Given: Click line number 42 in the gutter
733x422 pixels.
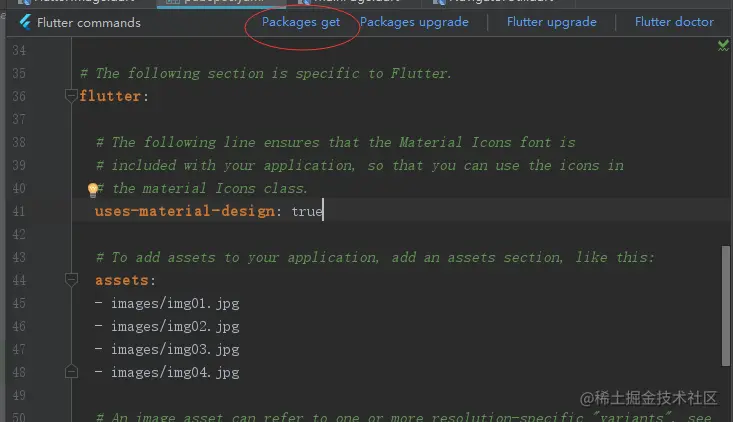Looking at the screenshot, I should 19,234.
